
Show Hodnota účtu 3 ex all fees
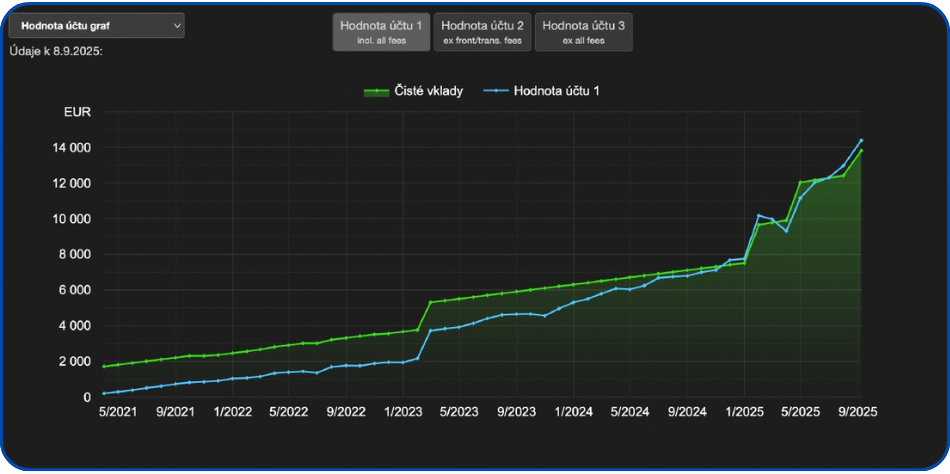(583, 32)
